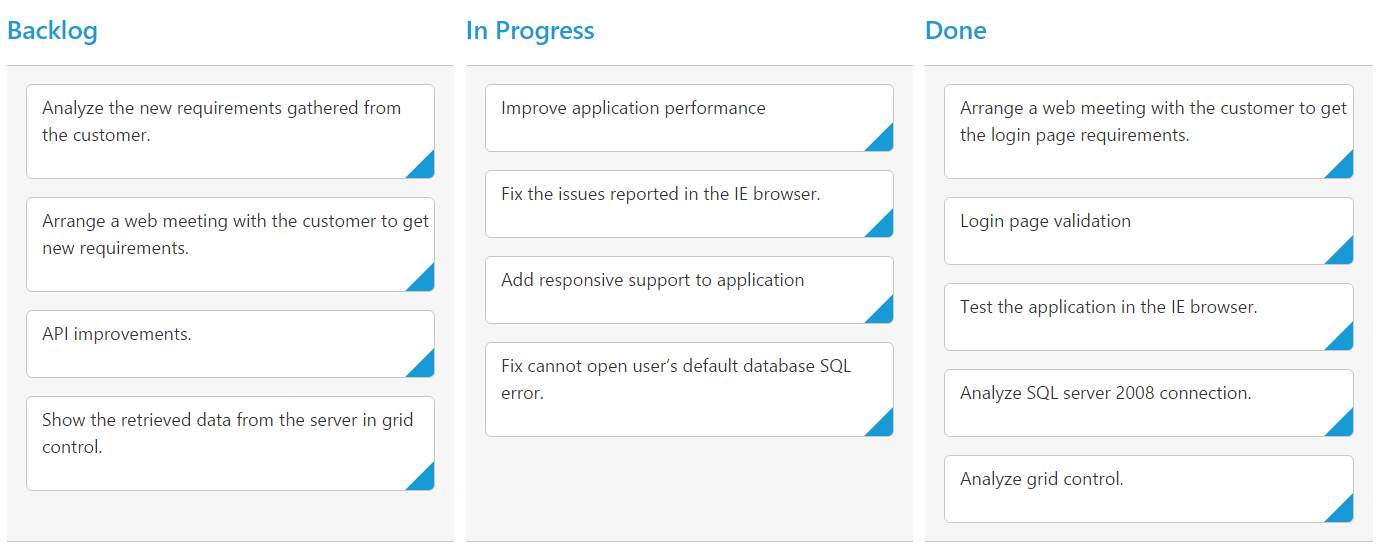The width and height of the screenshot is (1377, 546).
Task: Click corner triangle on 'Show the retrieved data' card
Action: [424, 480]
